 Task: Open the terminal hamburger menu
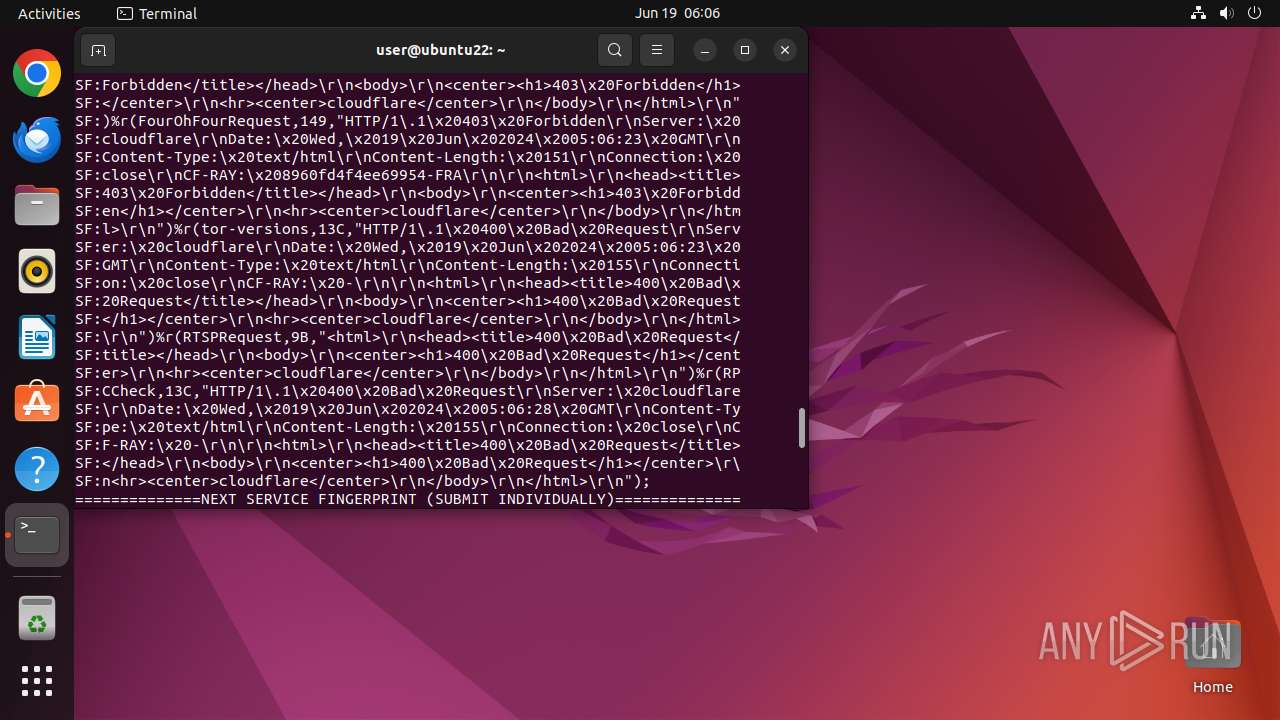[x=657, y=50]
